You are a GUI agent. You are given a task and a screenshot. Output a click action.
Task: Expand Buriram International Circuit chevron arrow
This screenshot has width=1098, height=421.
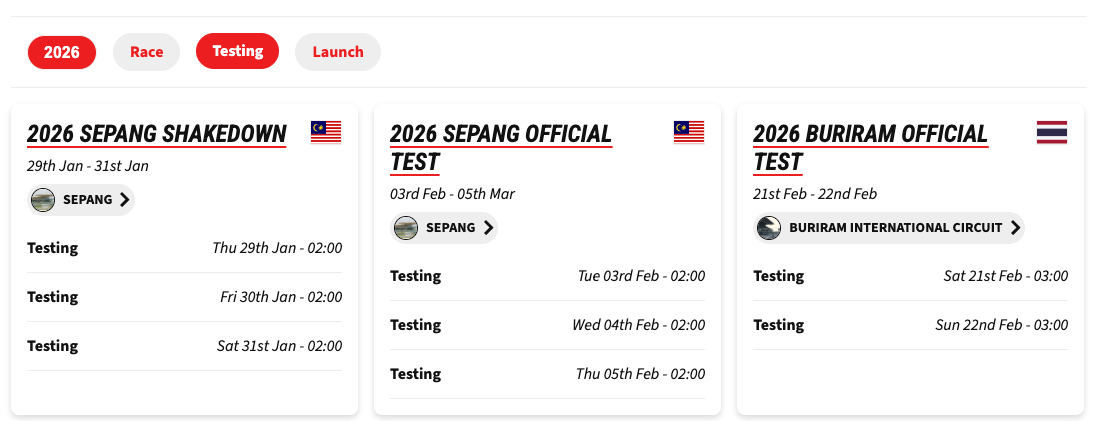tap(1015, 228)
